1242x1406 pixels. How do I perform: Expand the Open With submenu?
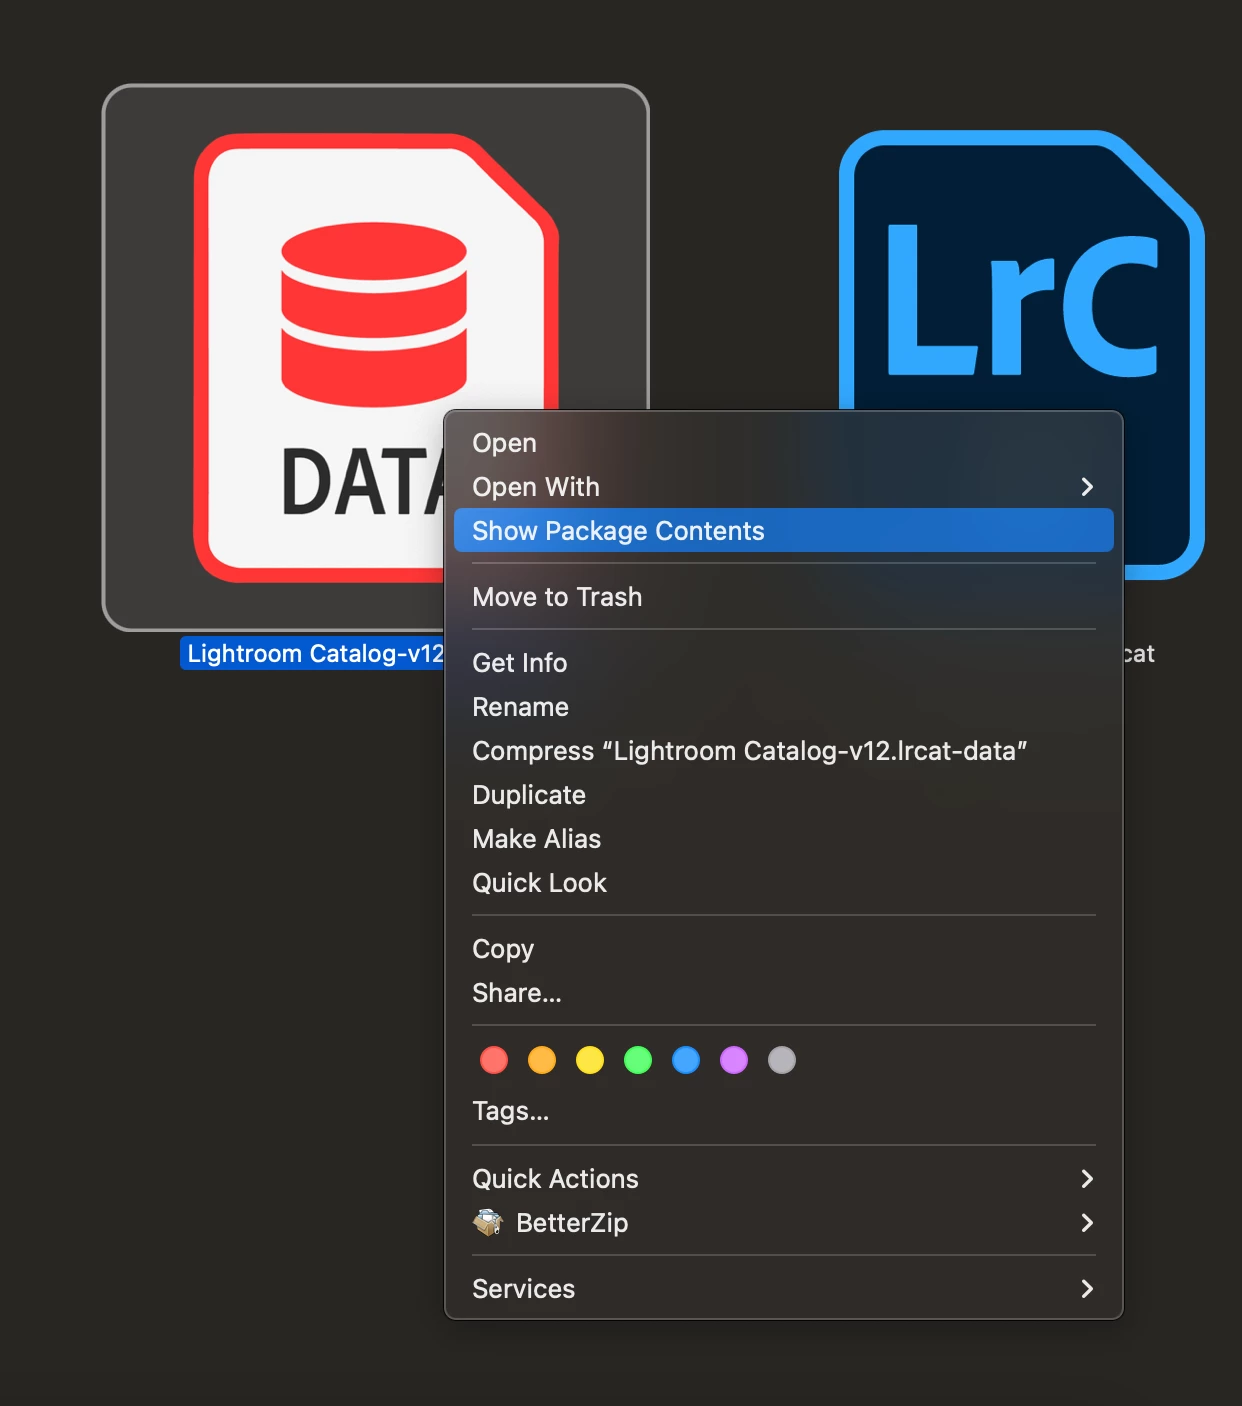click(x=784, y=487)
